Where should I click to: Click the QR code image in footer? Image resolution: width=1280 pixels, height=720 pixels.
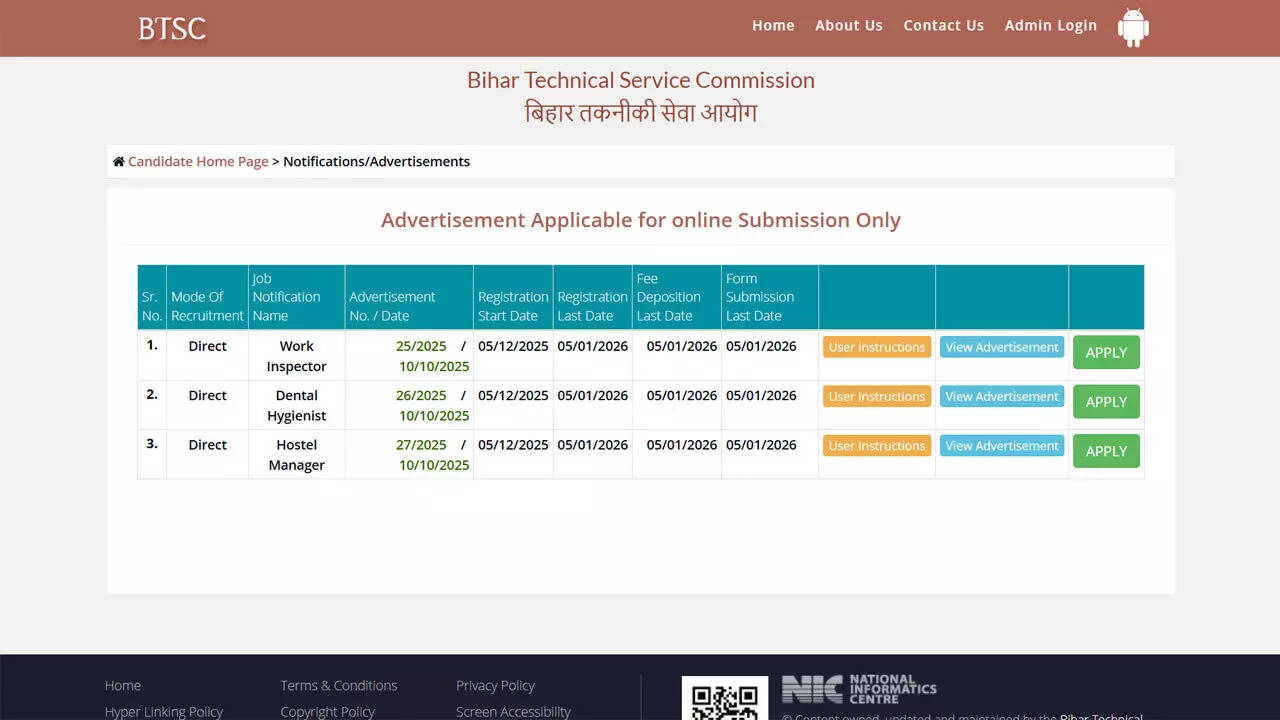click(x=724, y=700)
